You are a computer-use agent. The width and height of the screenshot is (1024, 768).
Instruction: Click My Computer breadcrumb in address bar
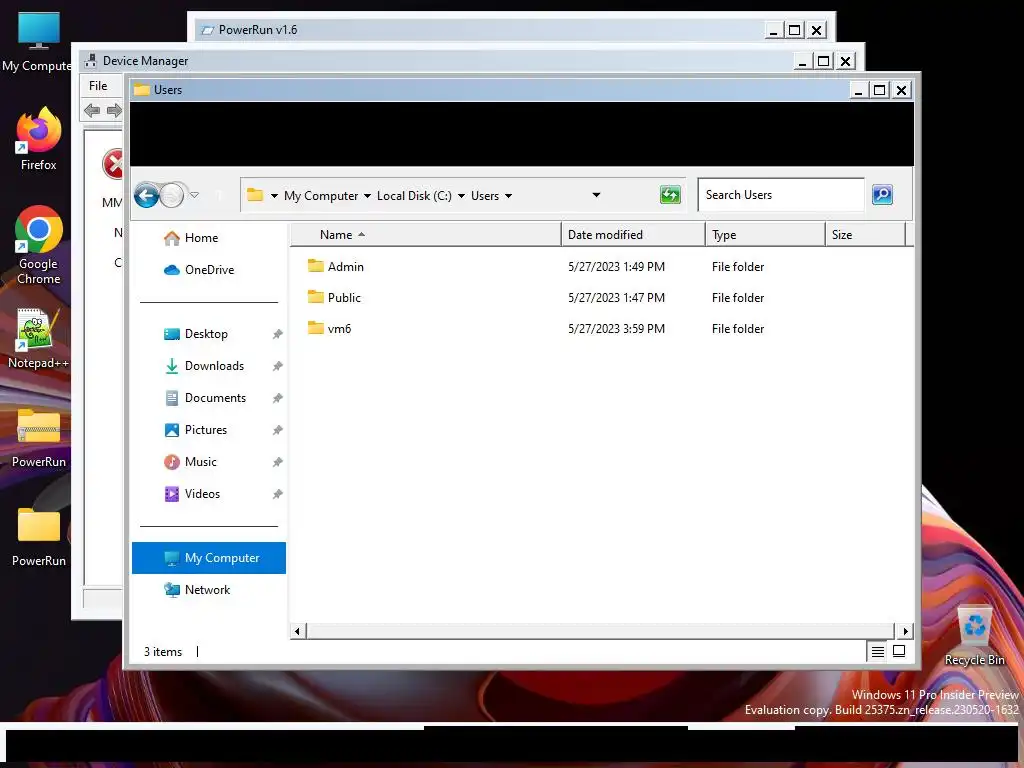pos(321,196)
